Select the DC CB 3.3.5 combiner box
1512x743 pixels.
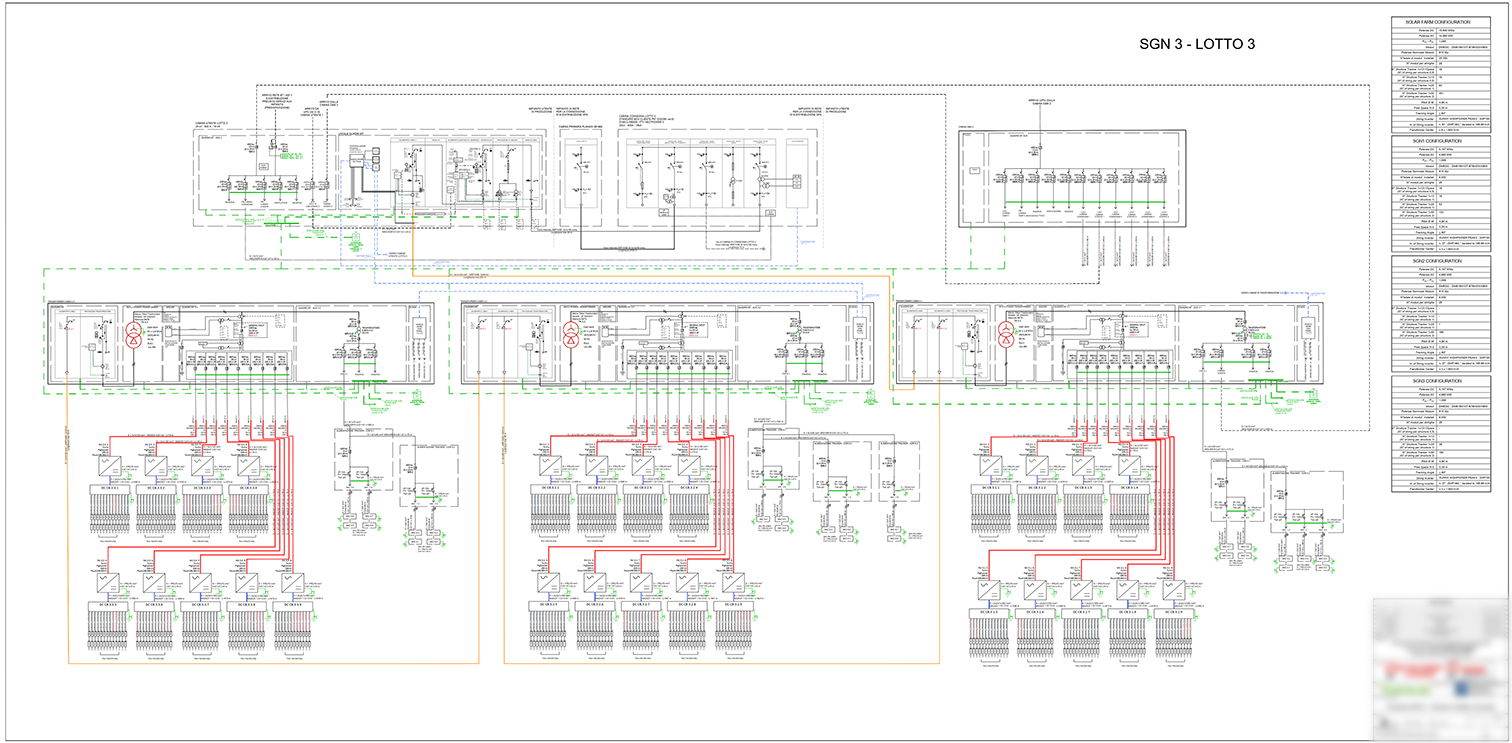pyautogui.click(x=106, y=605)
